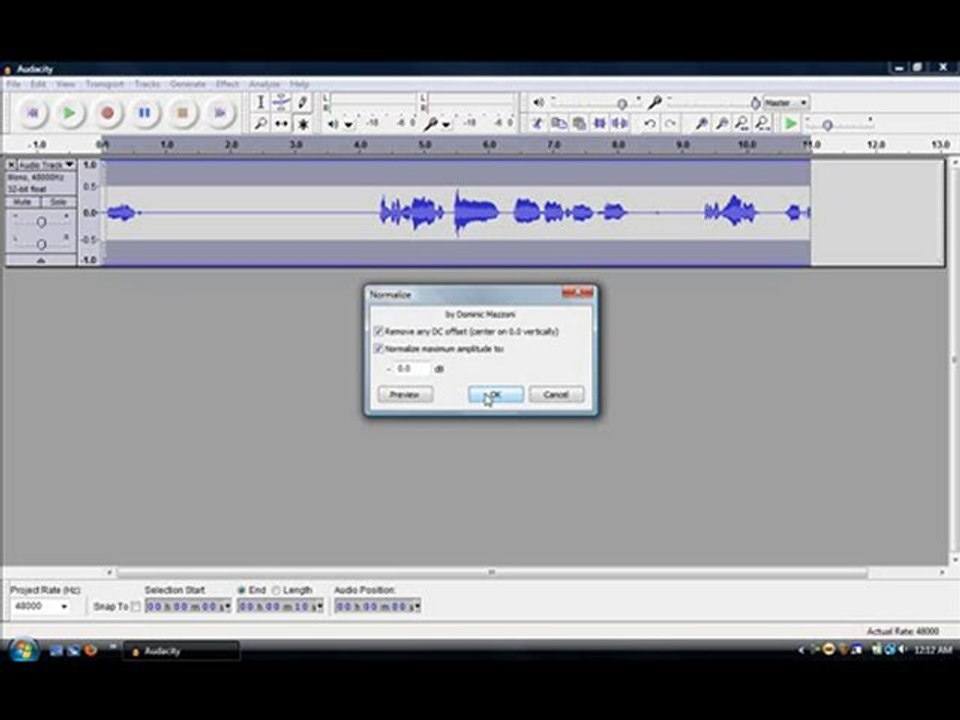960x720 pixels.
Task: Click the Skip to End button
Action: coord(219,113)
